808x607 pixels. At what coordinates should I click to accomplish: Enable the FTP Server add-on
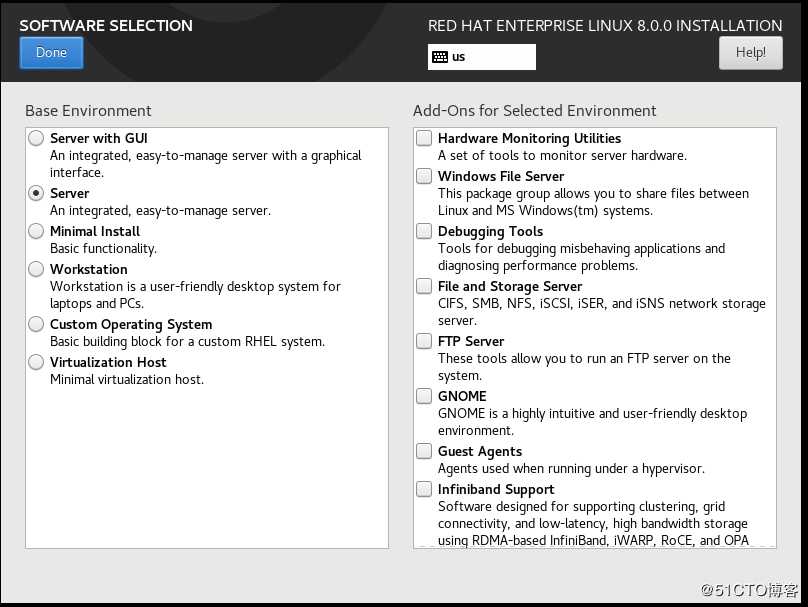point(424,341)
